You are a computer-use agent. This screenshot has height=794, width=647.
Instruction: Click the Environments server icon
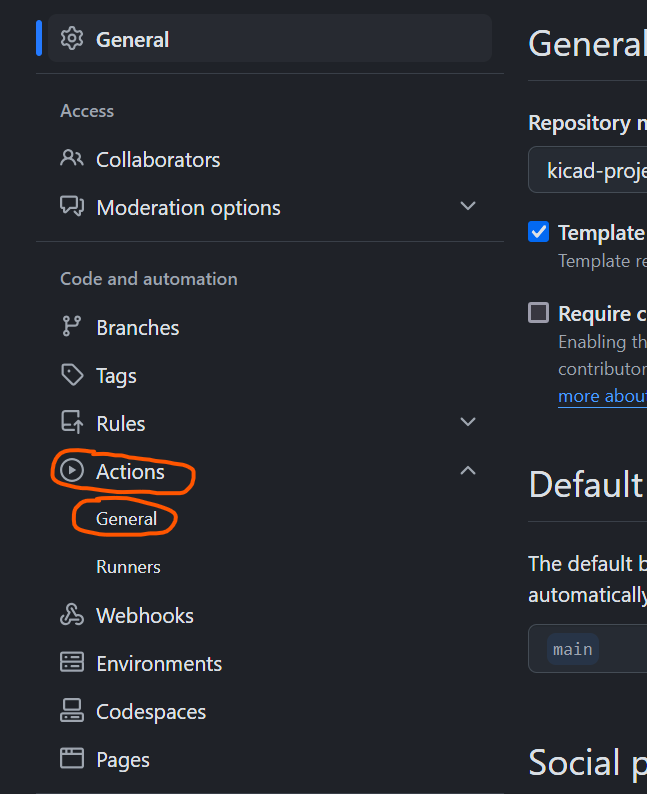click(72, 663)
